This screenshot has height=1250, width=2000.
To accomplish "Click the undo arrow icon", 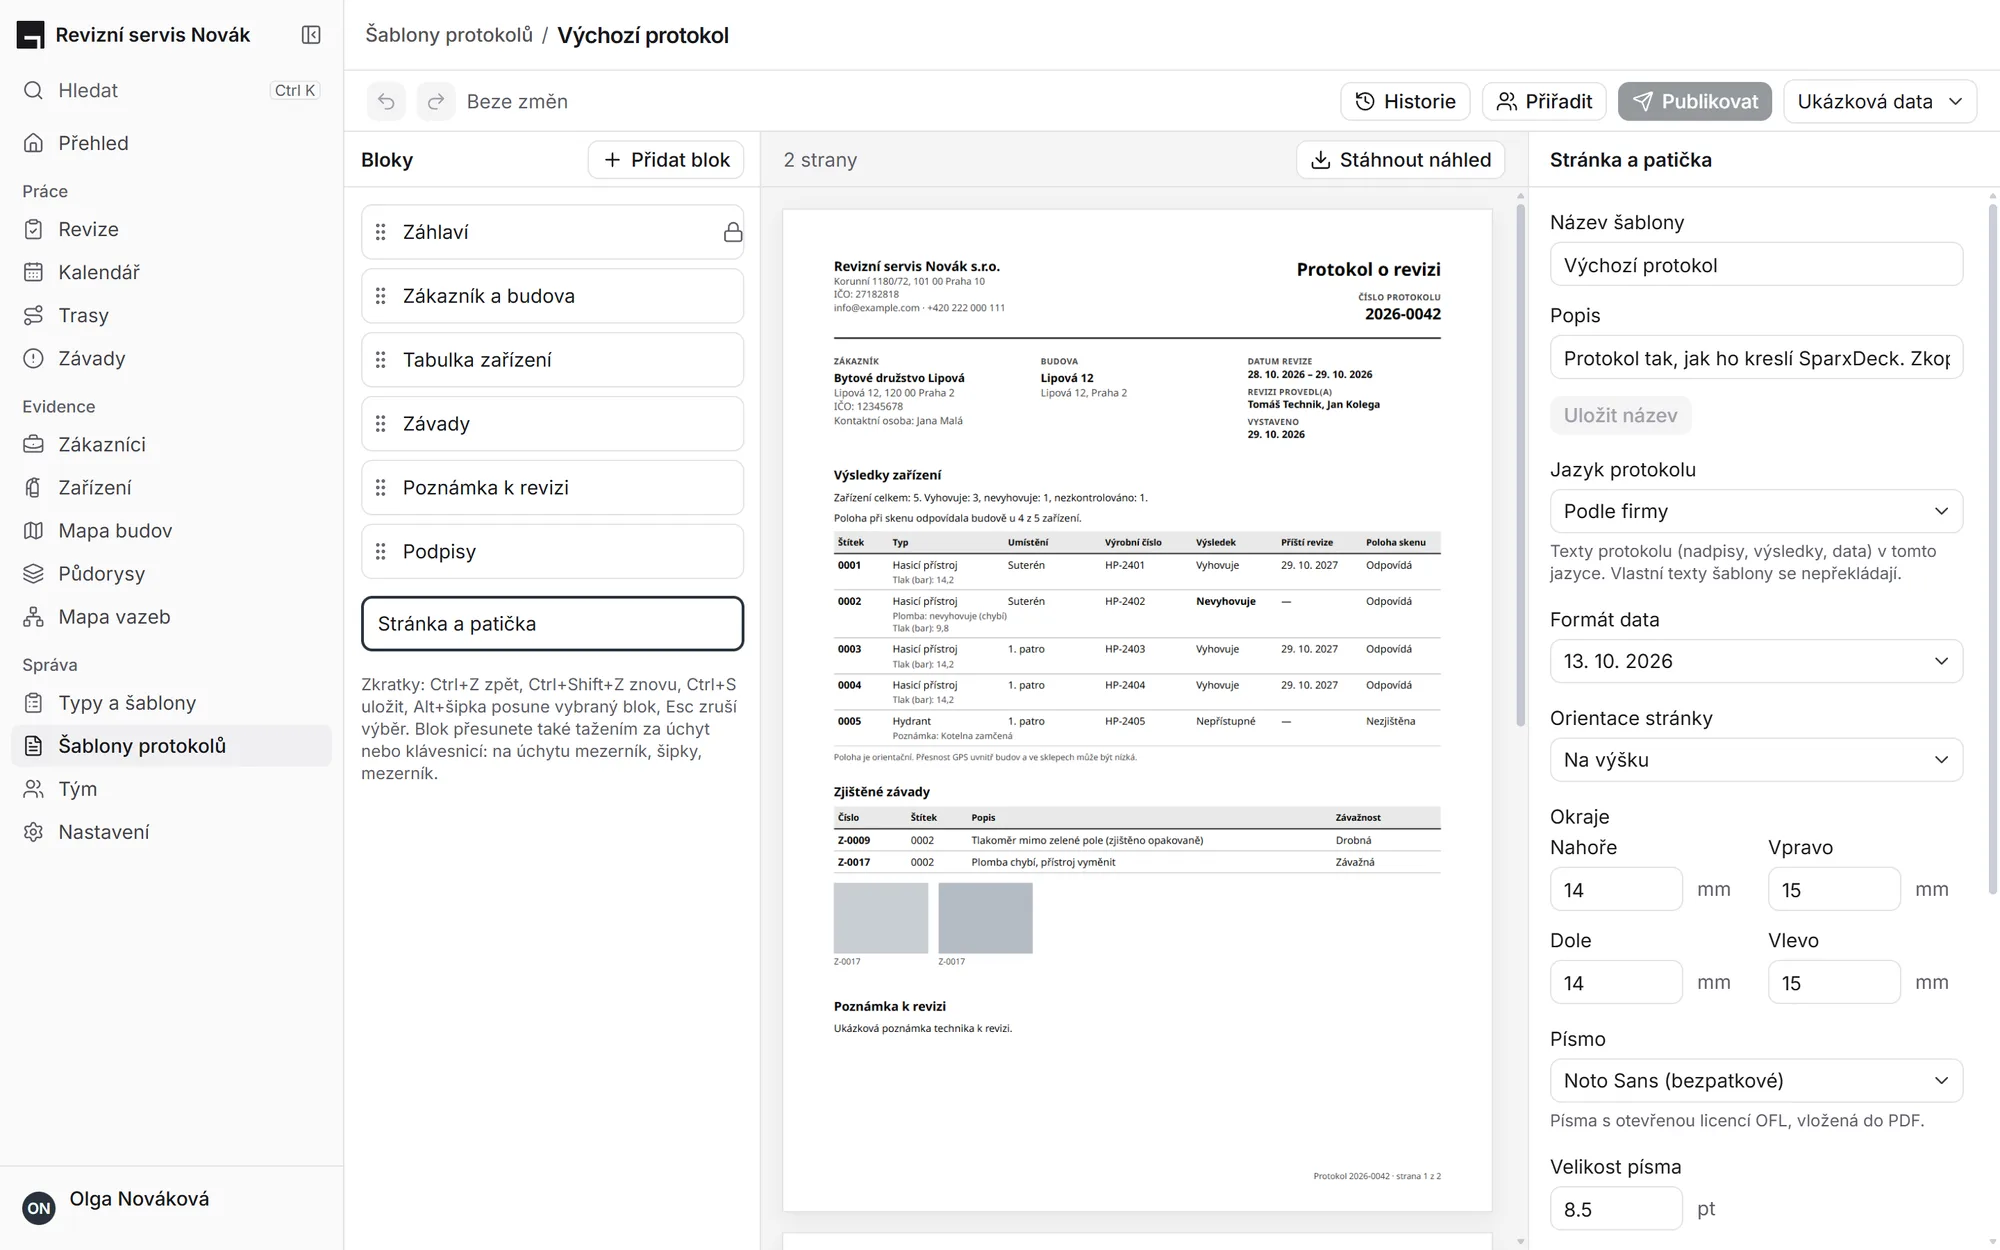I will pyautogui.click(x=386, y=101).
